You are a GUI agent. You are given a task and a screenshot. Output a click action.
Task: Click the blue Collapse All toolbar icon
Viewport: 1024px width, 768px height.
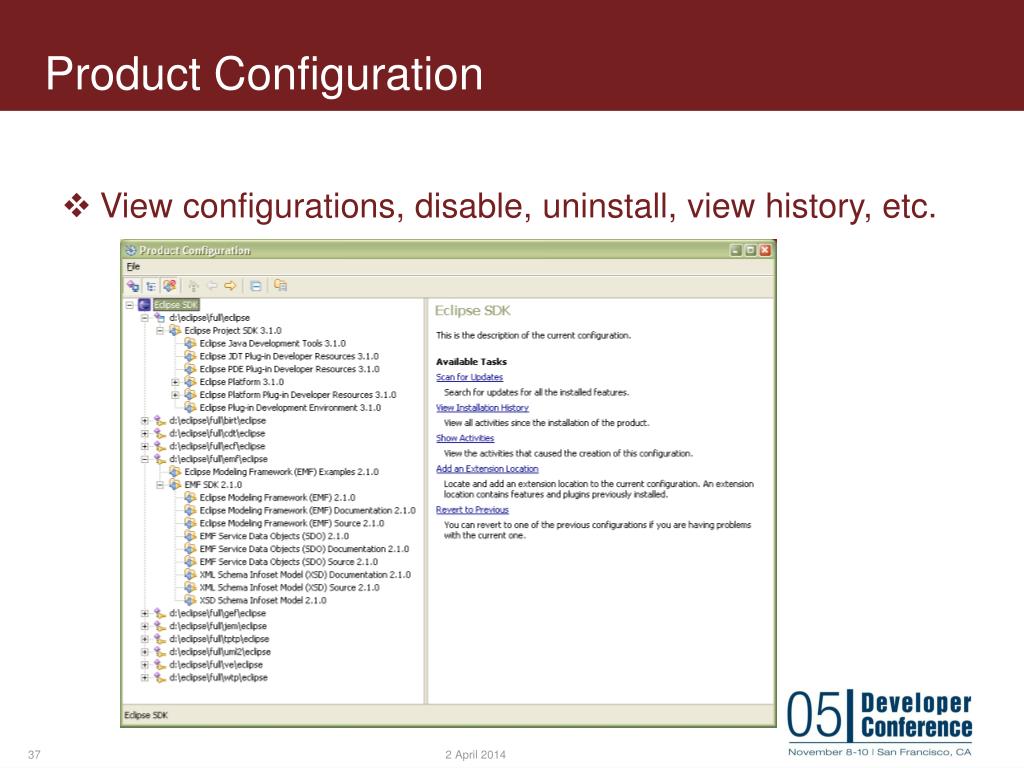click(256, 286)
